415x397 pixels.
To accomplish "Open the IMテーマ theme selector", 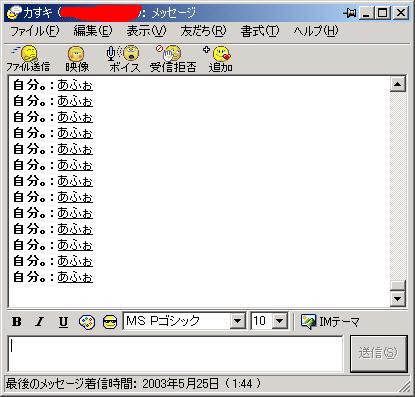I will (x=330, y=322).
